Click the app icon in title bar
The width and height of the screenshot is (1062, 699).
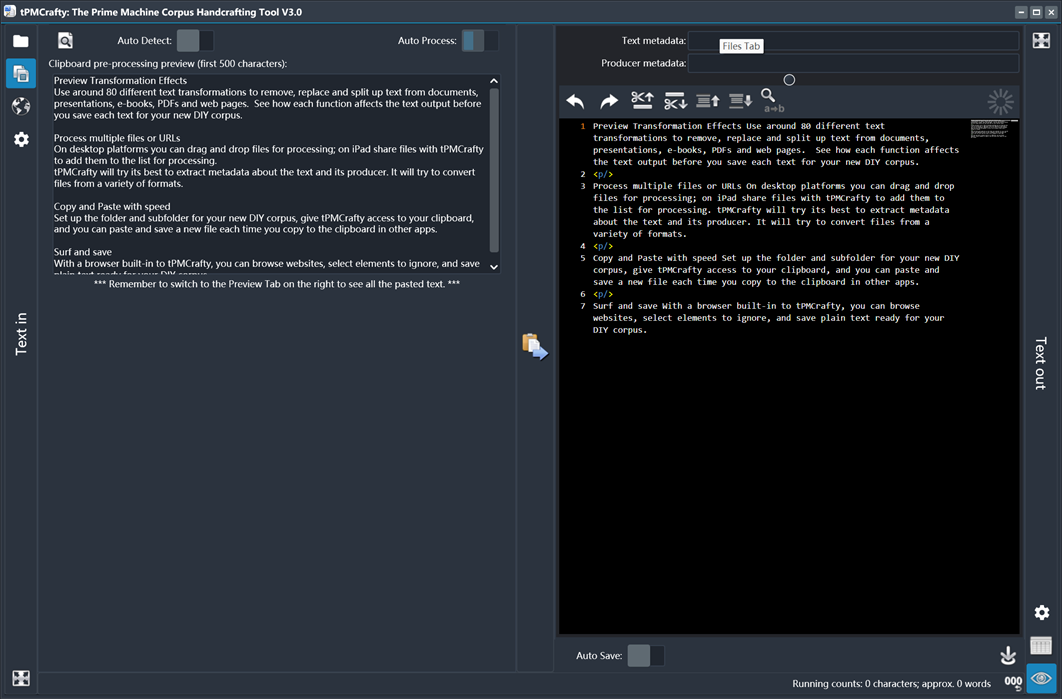click(x=9, y=12)
